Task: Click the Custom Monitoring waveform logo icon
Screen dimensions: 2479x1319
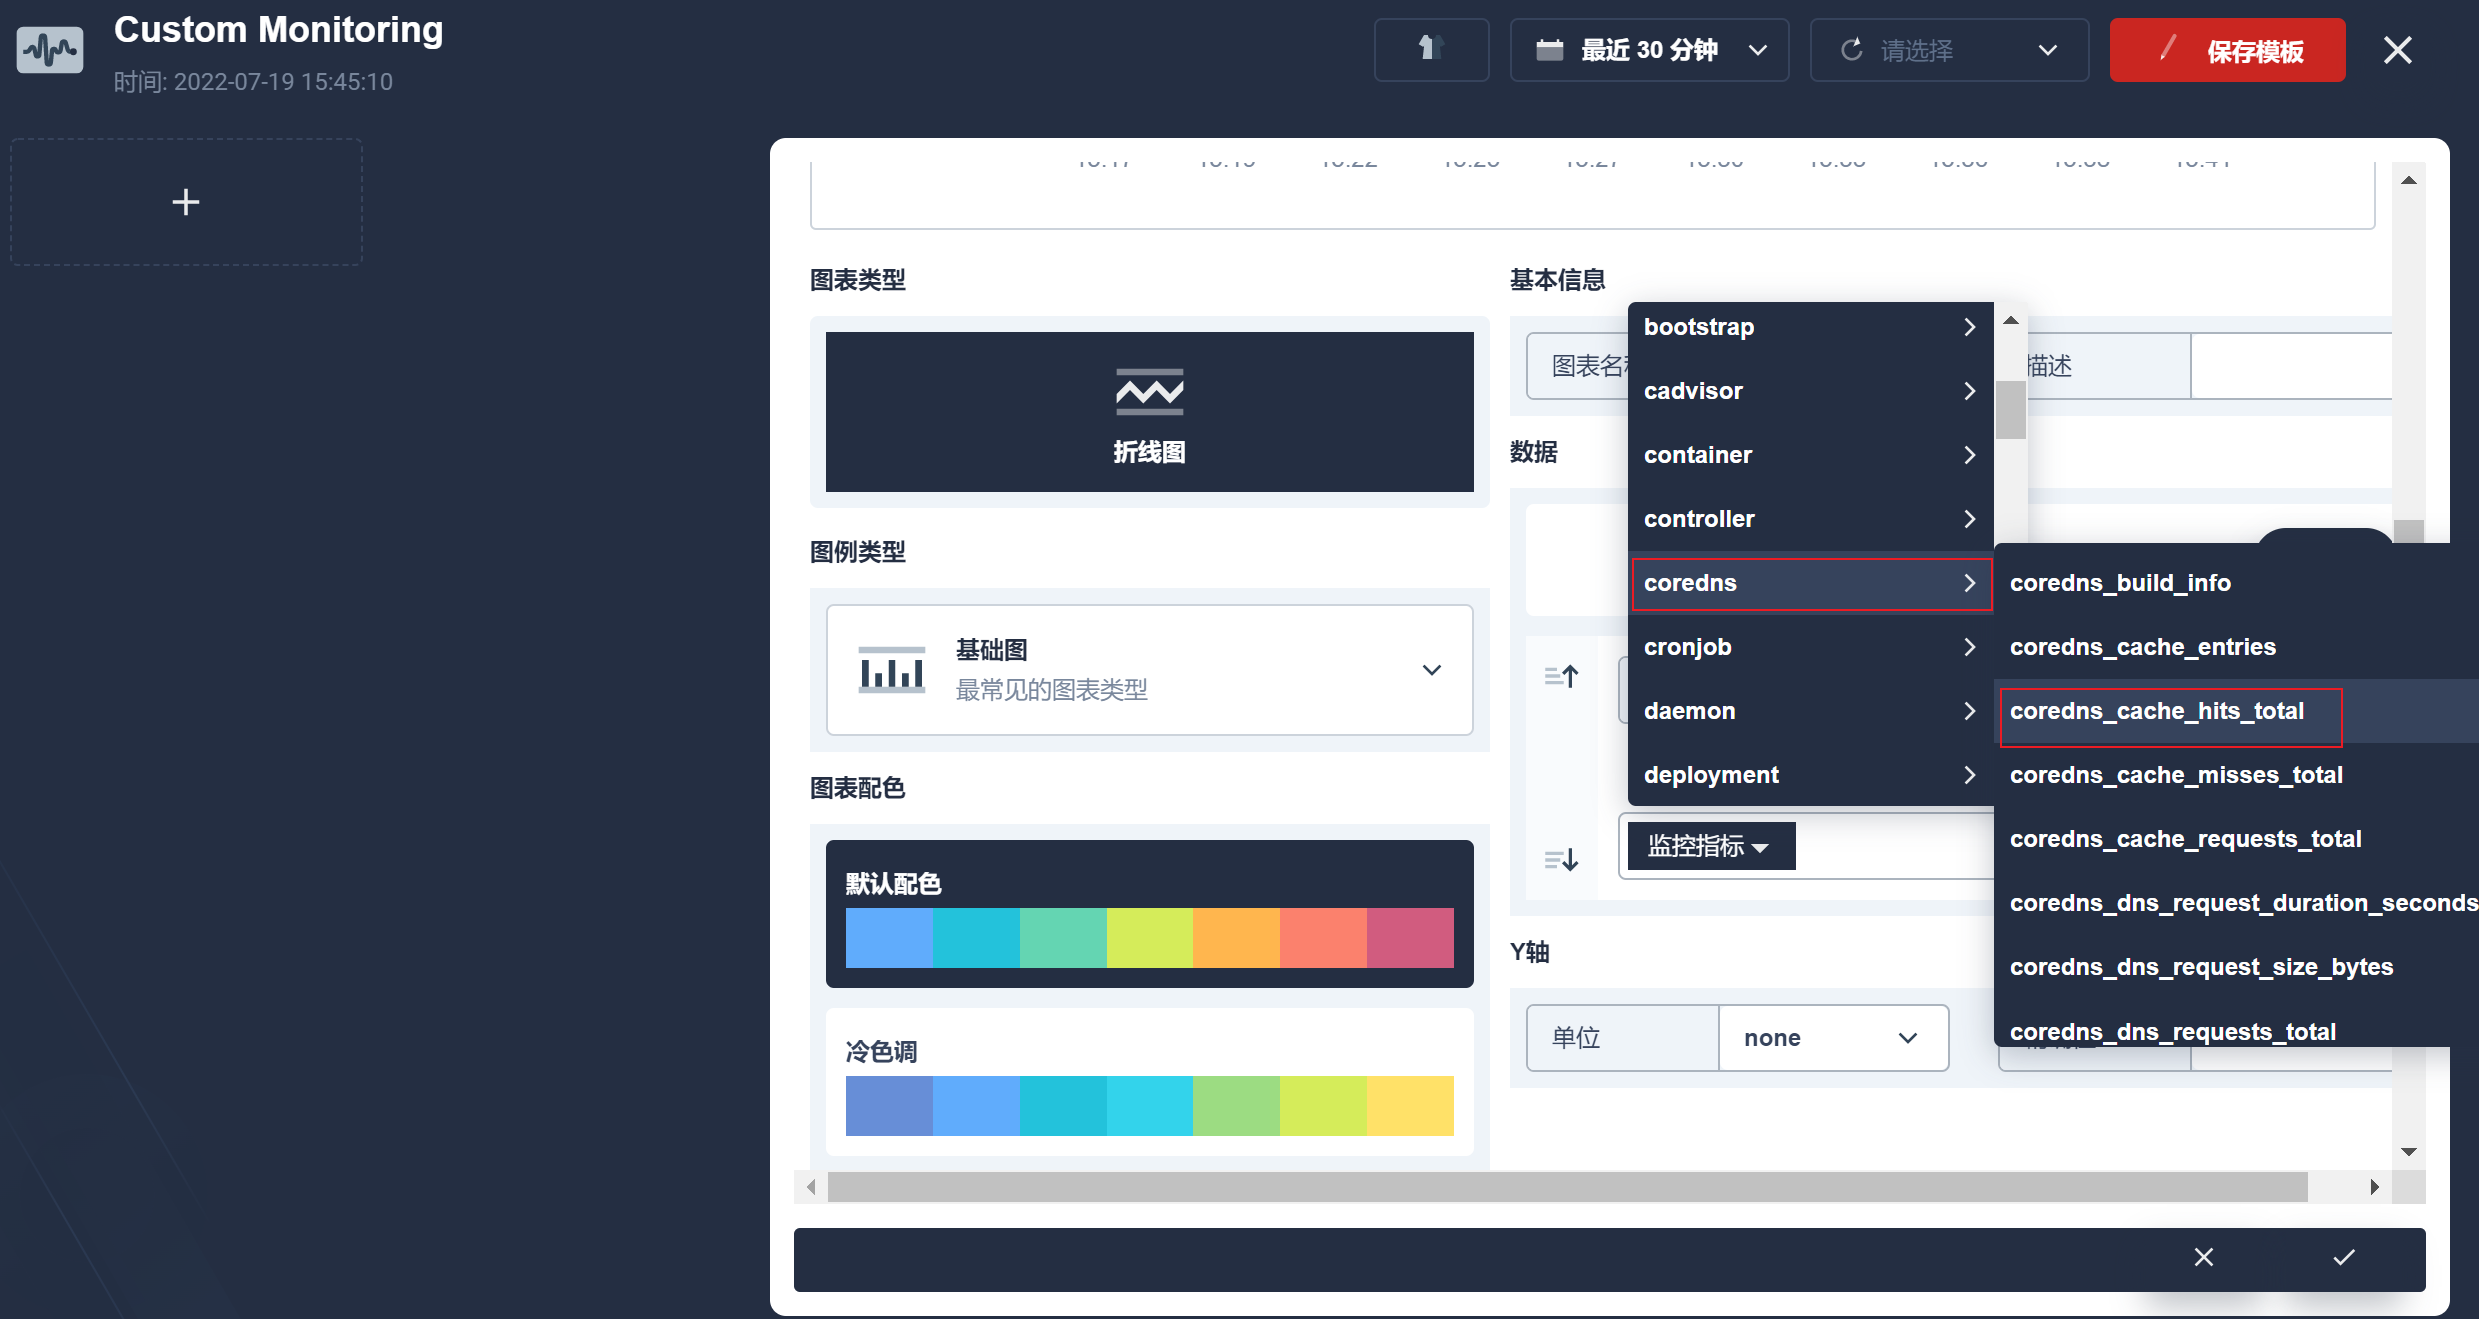Action: [x=50, y=48]
